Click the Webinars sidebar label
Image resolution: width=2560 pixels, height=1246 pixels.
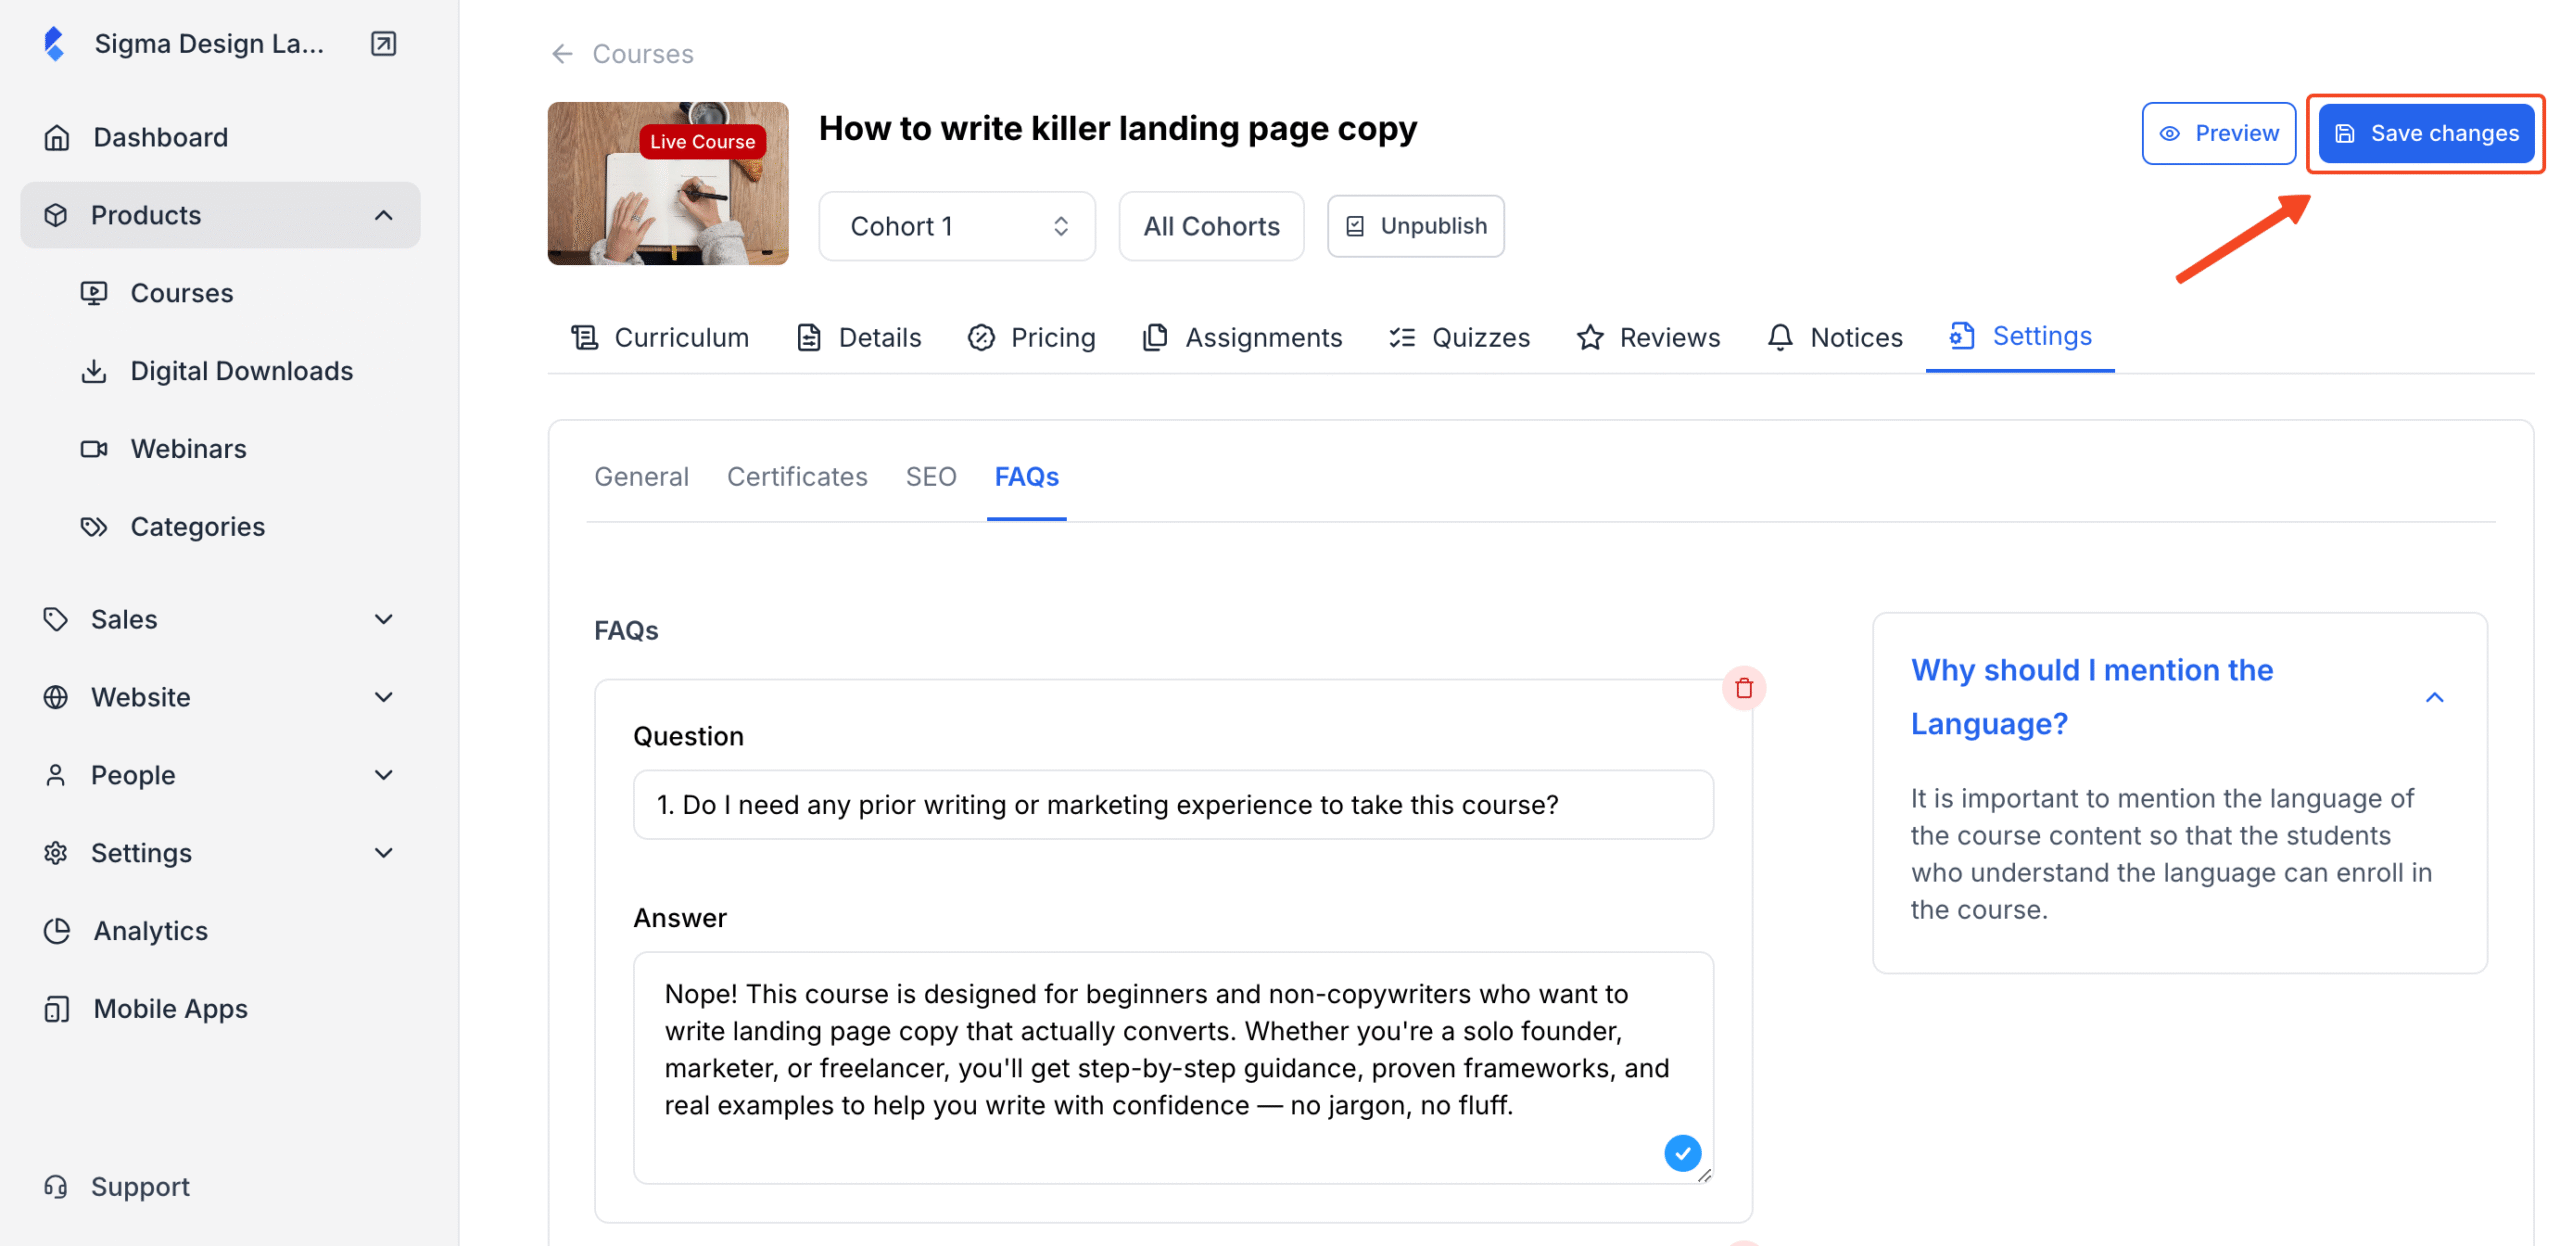[189, 449]
